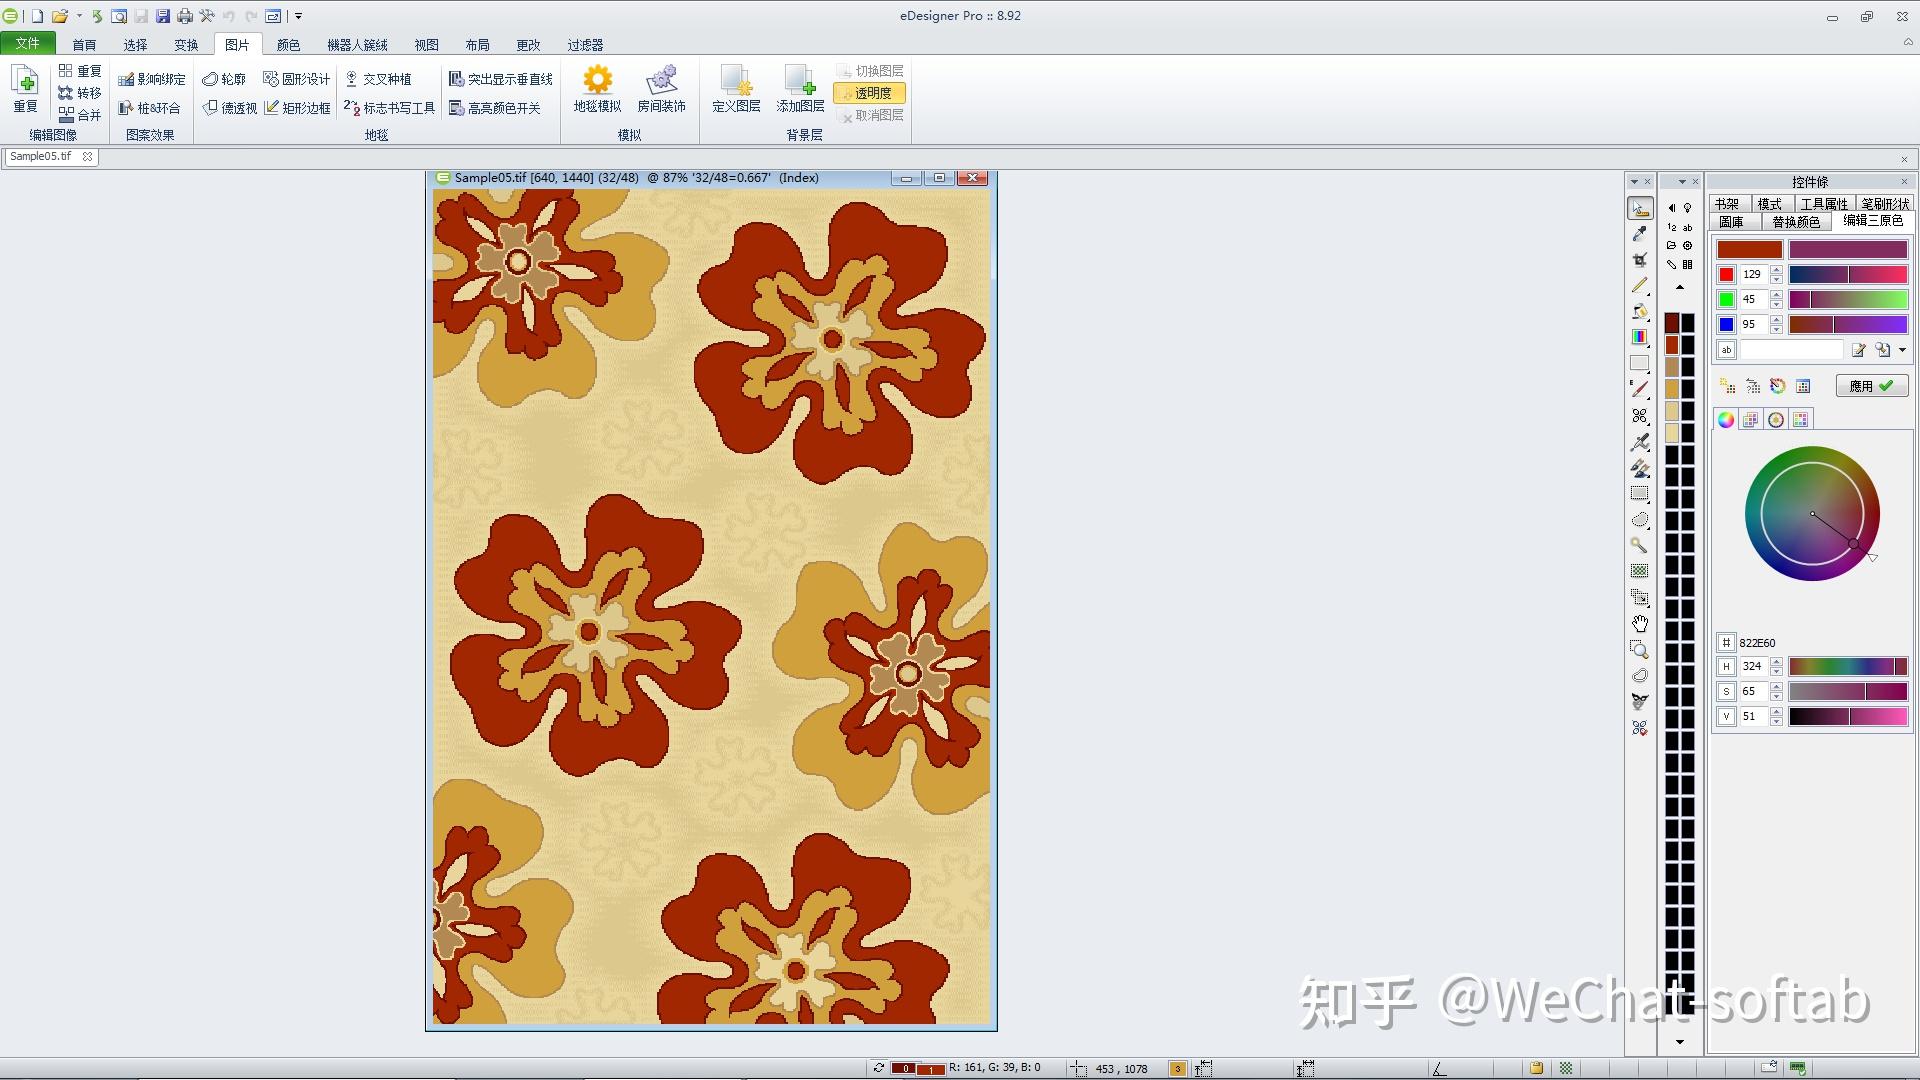Select the zoom magnifier tool
This screenshot has height=1080, width=1920.
(x=1639, y=650)
